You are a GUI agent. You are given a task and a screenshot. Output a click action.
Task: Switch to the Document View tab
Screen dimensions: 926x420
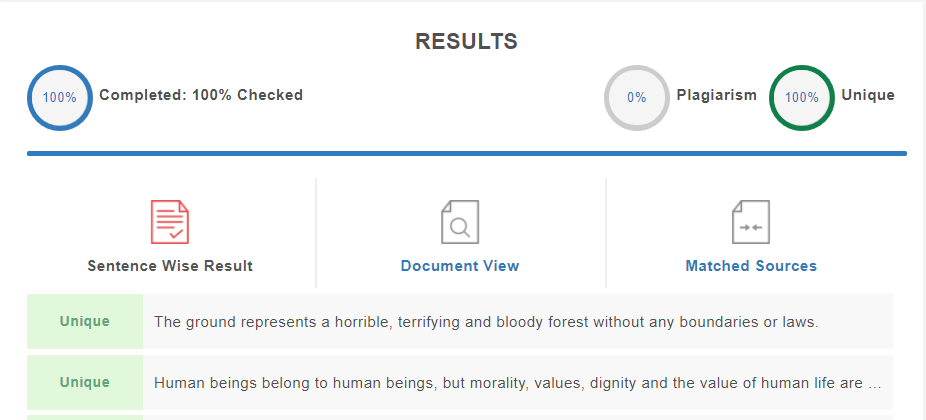[460, 266]
